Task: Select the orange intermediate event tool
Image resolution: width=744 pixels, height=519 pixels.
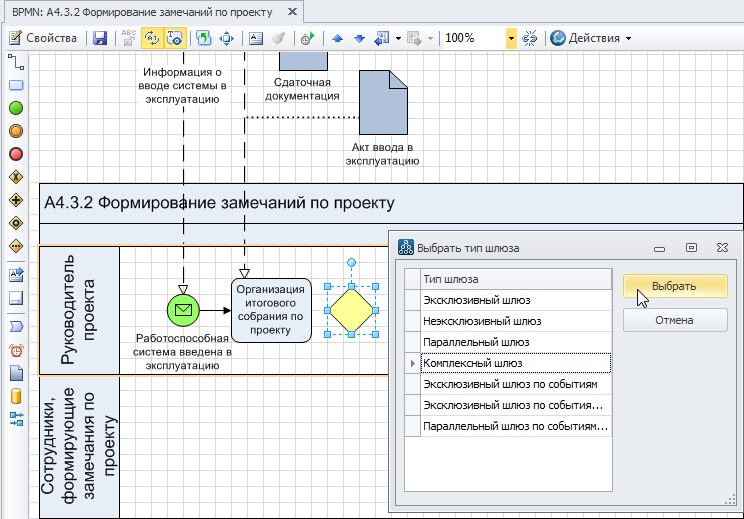Action: click(16, 131)
